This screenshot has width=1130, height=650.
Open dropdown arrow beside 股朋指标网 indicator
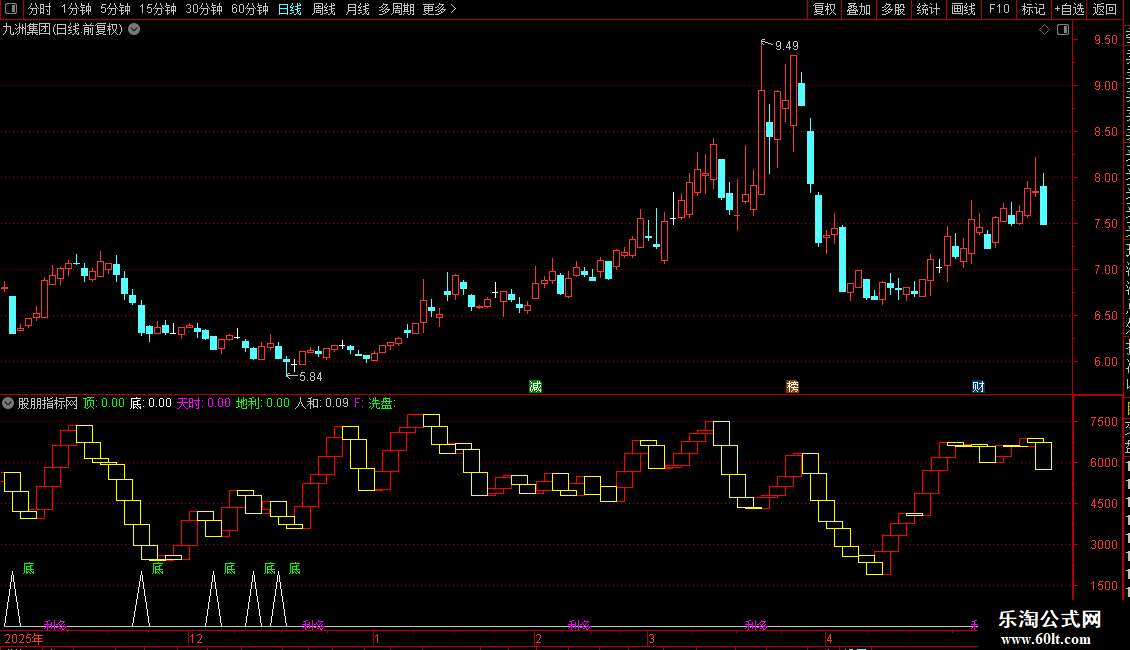[x=8, y=404]
